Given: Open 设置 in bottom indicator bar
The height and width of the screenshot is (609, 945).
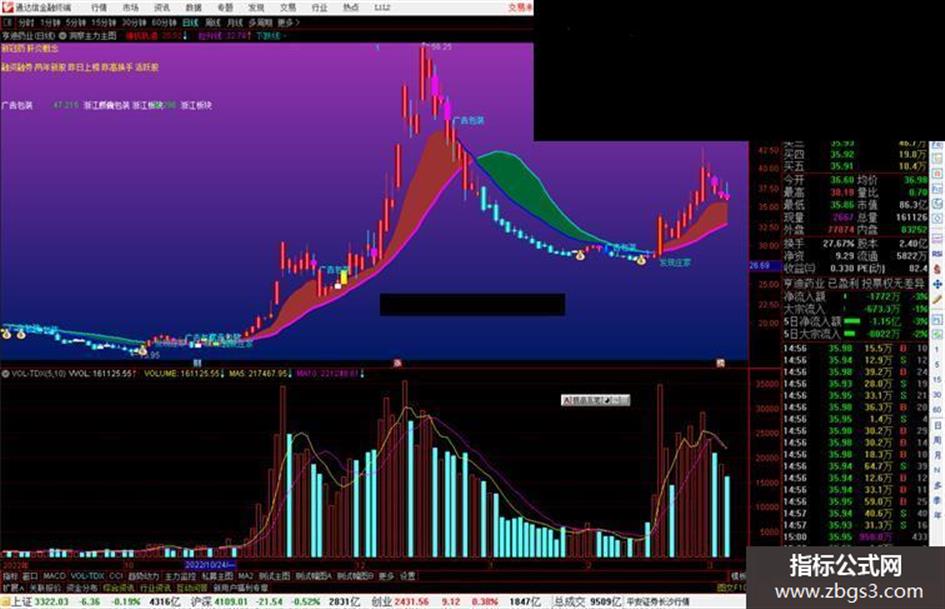Looking at the screenshot, I should (x=407, y=576).
